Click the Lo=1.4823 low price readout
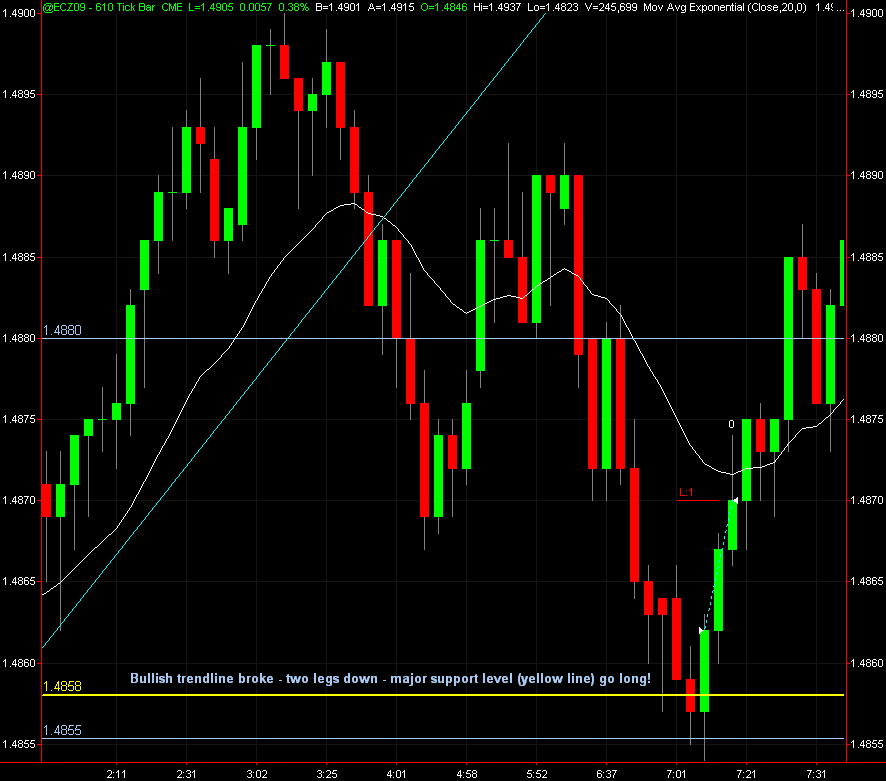This screenshot has height=781, width=886. point(551,7)
